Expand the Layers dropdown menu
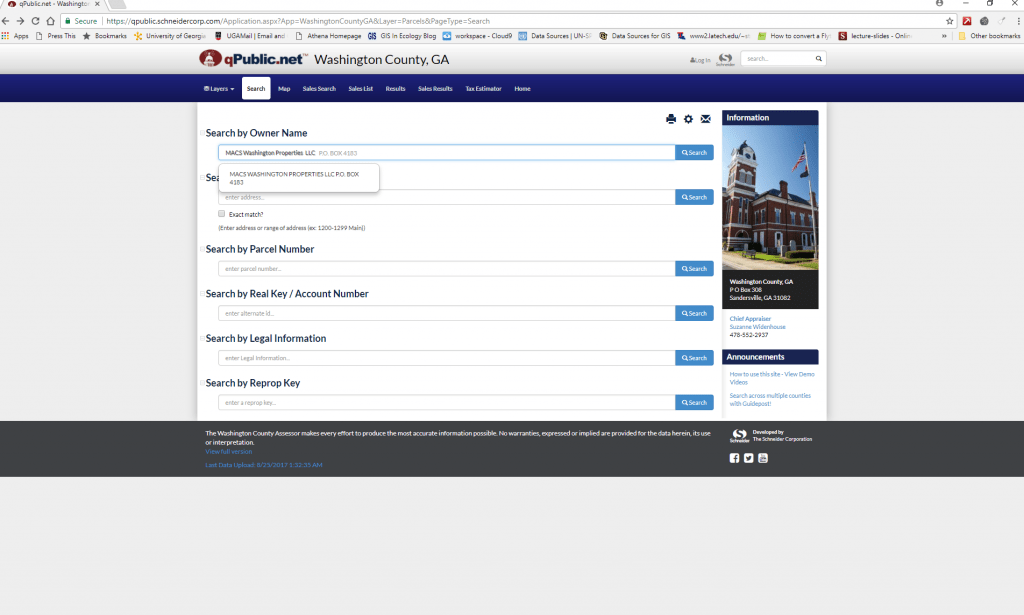1024x615 pixels. pyautogui.click(x=219, y=89)
